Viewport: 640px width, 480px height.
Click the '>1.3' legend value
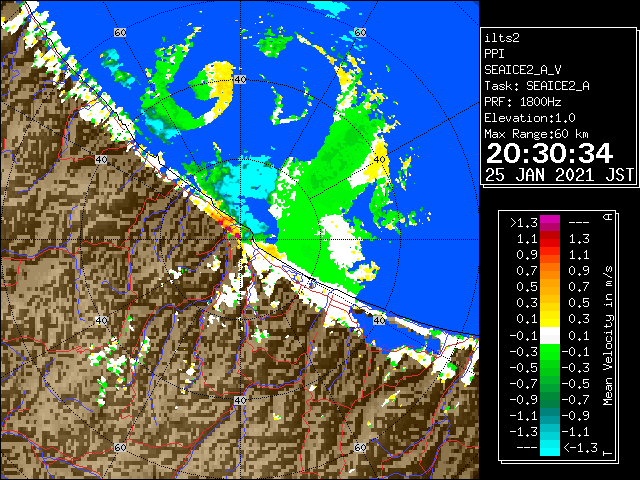tap(524, 223)
